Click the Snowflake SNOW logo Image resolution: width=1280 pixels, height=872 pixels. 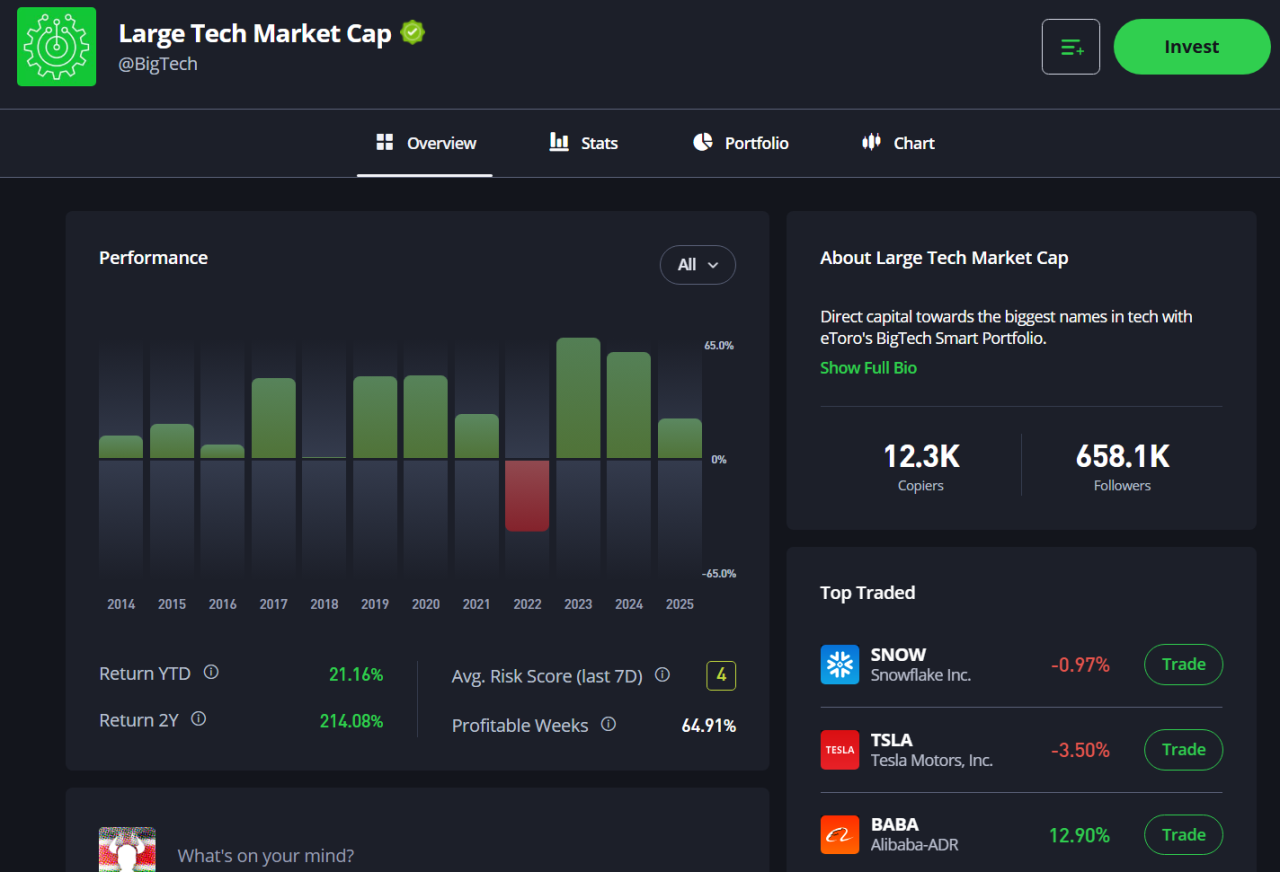pos(840,664)
